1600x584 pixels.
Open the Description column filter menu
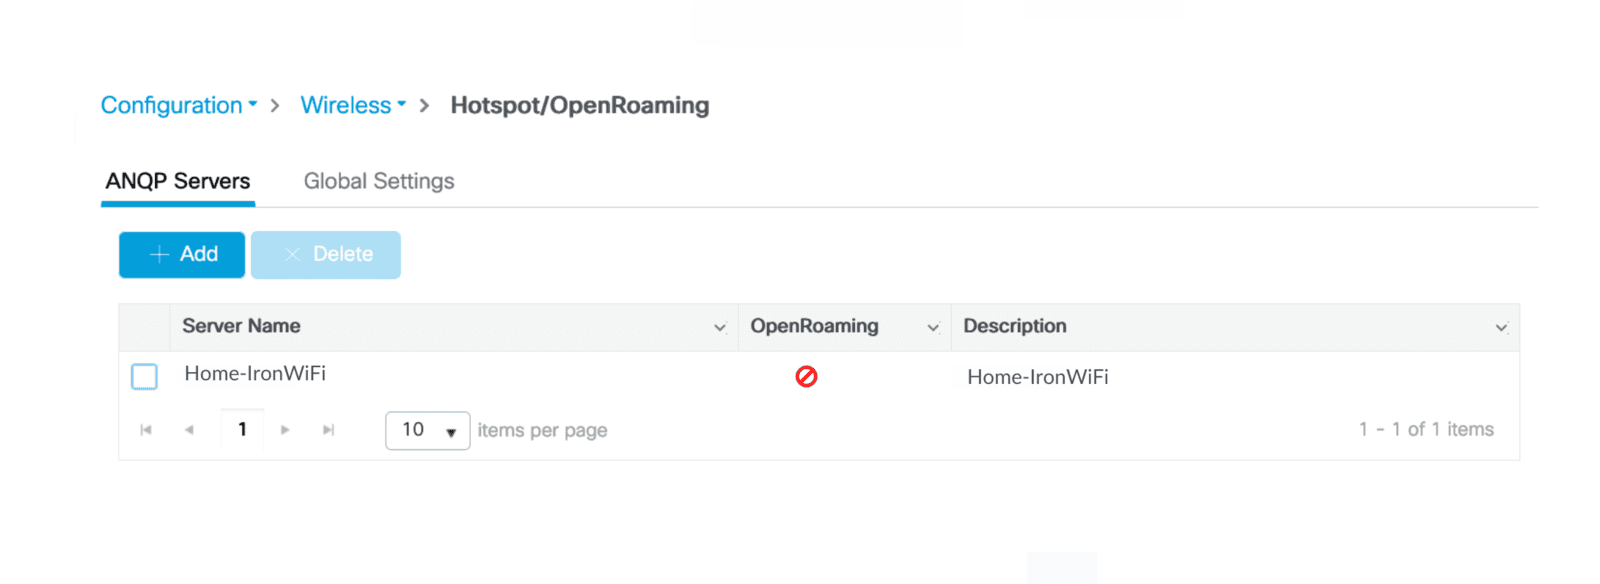point(1501,327)
